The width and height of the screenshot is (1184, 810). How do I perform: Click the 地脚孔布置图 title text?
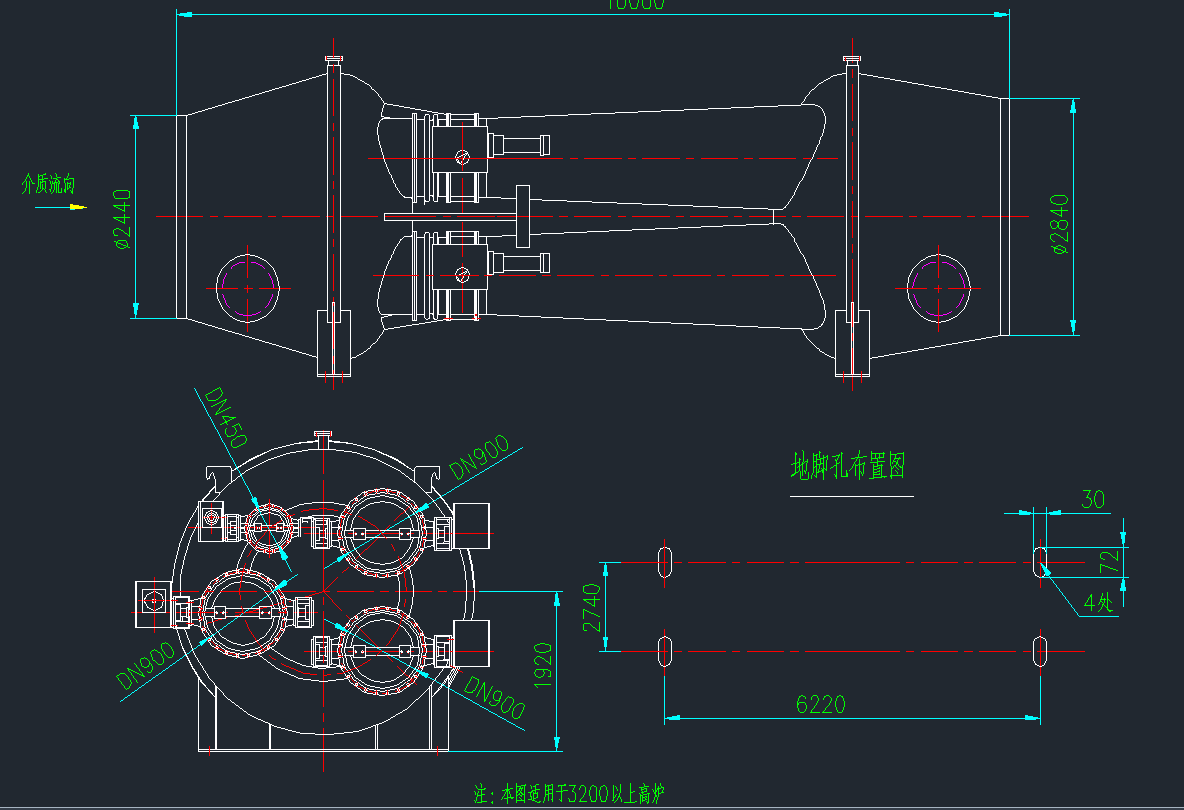848,465
